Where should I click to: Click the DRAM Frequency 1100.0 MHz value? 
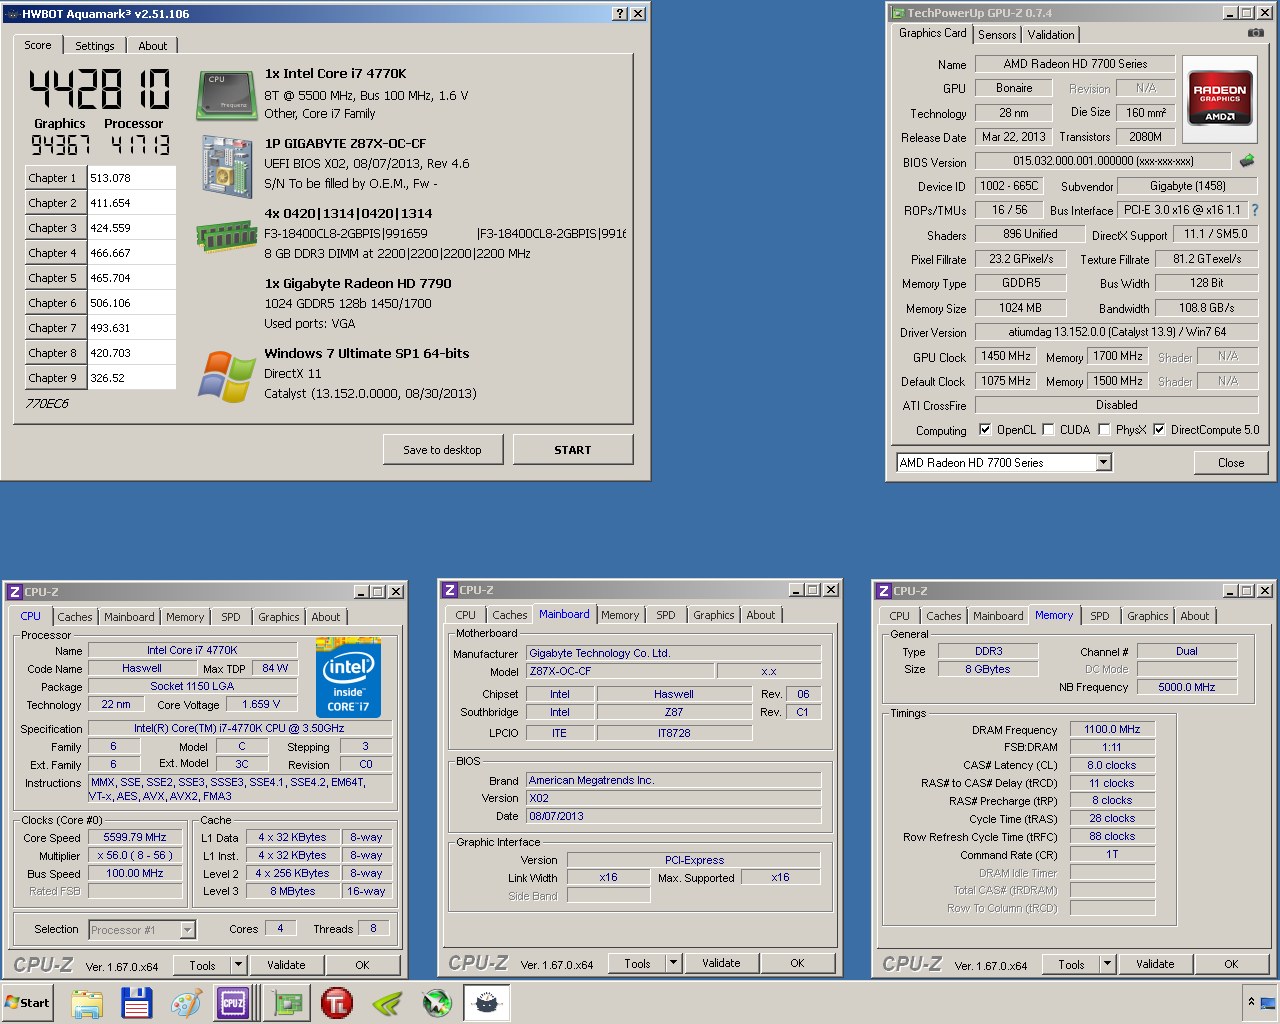(1112, 730)
